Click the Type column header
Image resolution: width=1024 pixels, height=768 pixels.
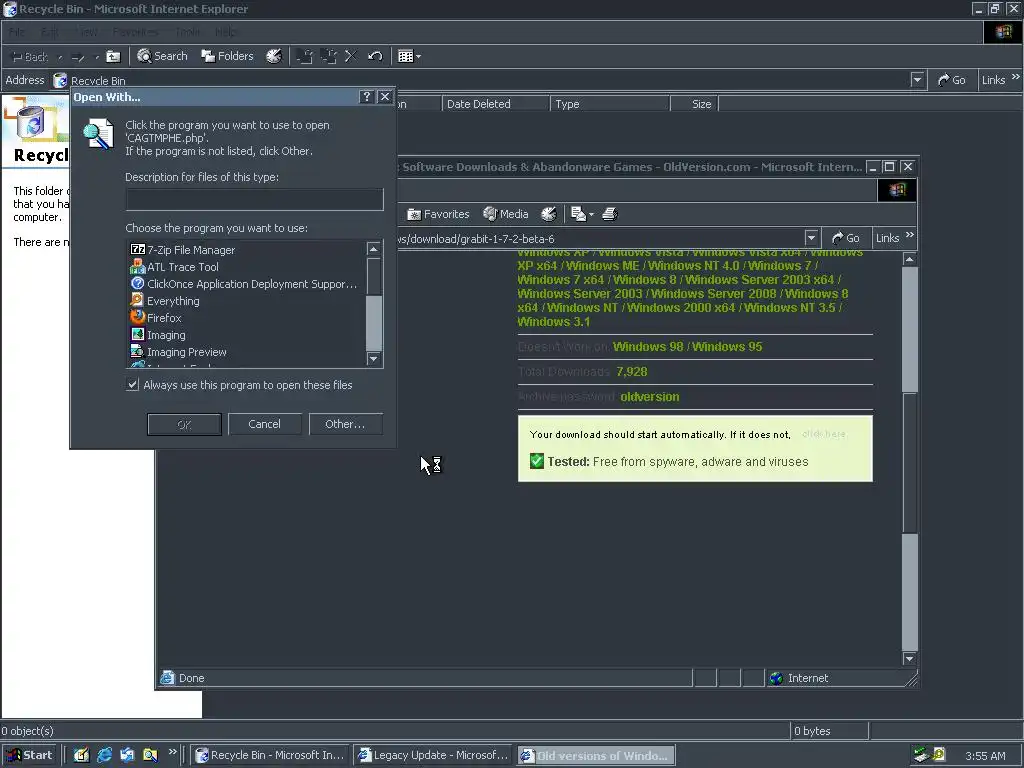tap(610, 104)
